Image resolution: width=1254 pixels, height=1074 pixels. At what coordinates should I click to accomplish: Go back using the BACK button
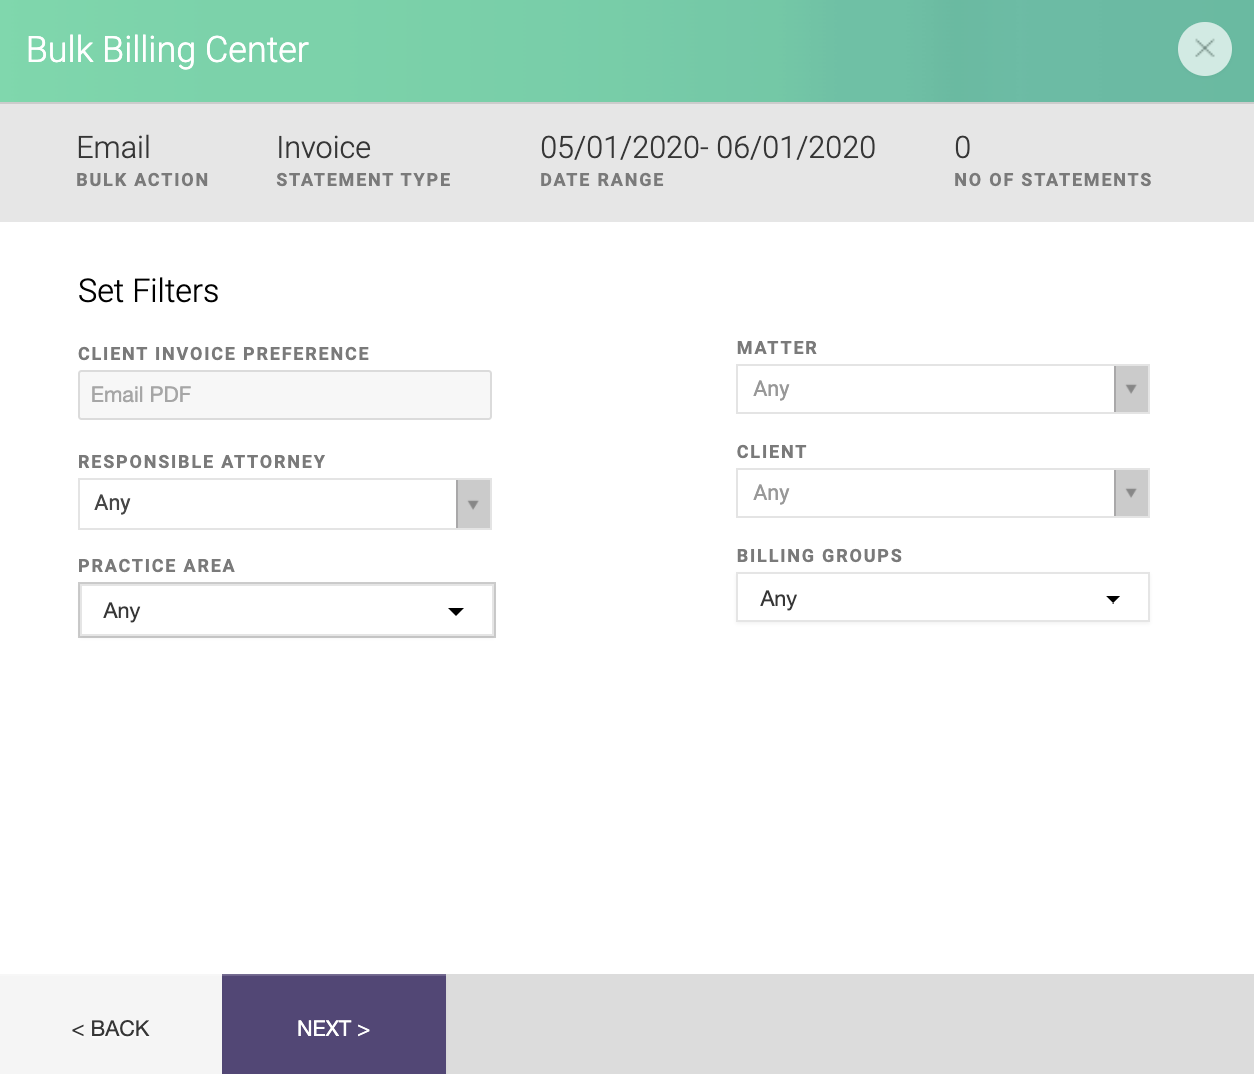point(109,1027)
